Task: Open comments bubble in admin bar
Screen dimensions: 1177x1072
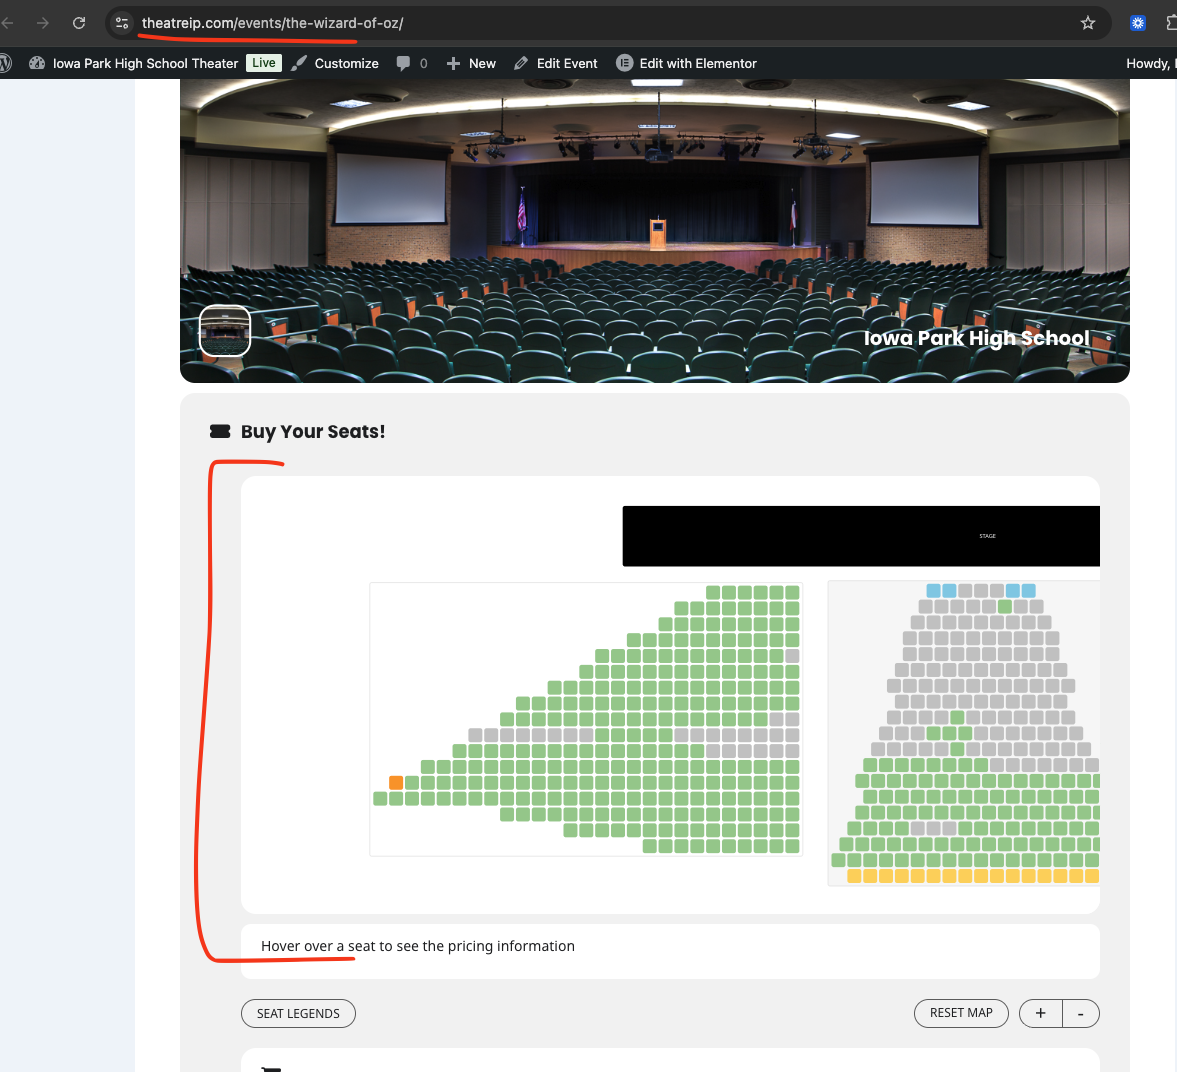Action: [x=411, y=63]
